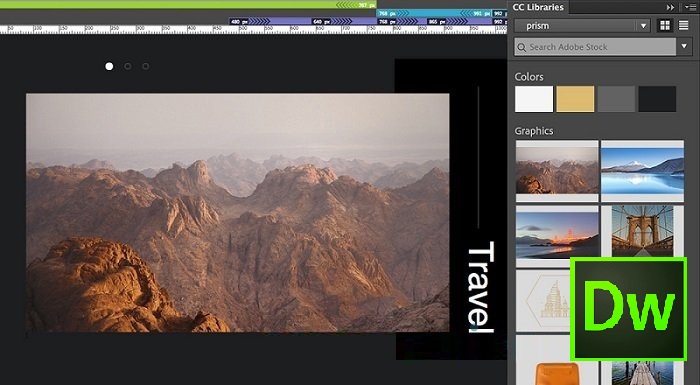Focus the Search Adobe Stock field
The width and height of the screenshot is (700, 385).
(x=595, y=47)
